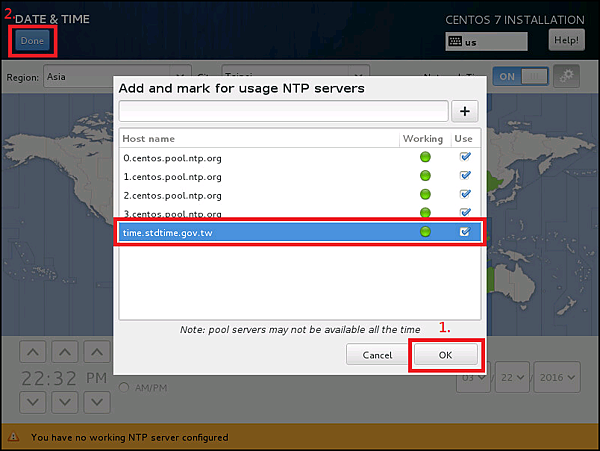Open the Help! button
This screenshot has width=600, height=451.
(566, 40)
